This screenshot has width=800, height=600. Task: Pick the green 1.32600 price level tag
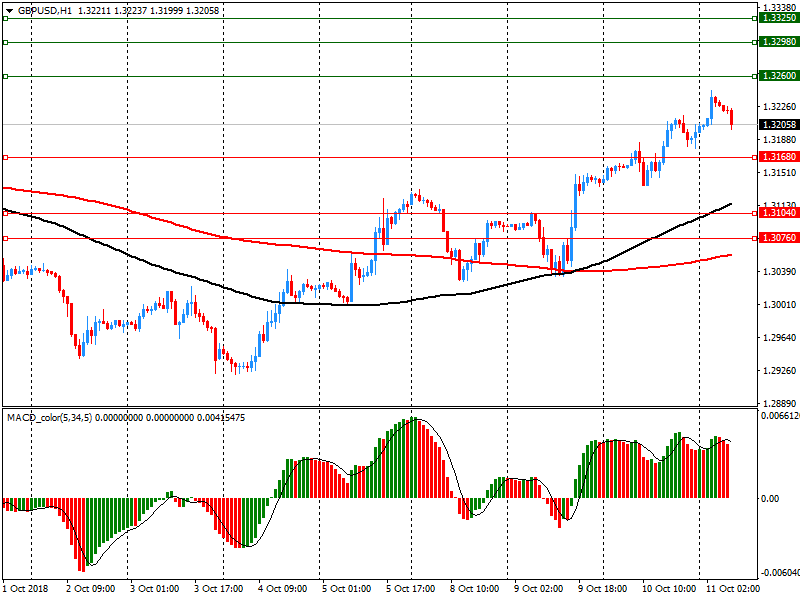[x=777, y=76]
